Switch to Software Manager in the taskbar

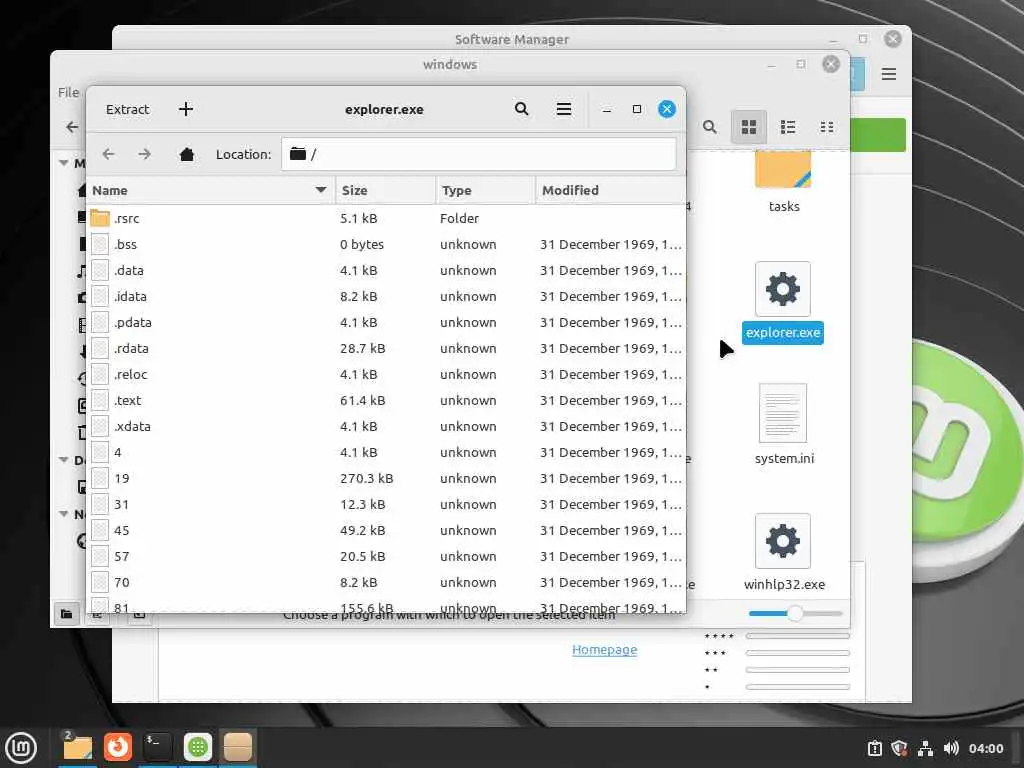click(198, 747)
